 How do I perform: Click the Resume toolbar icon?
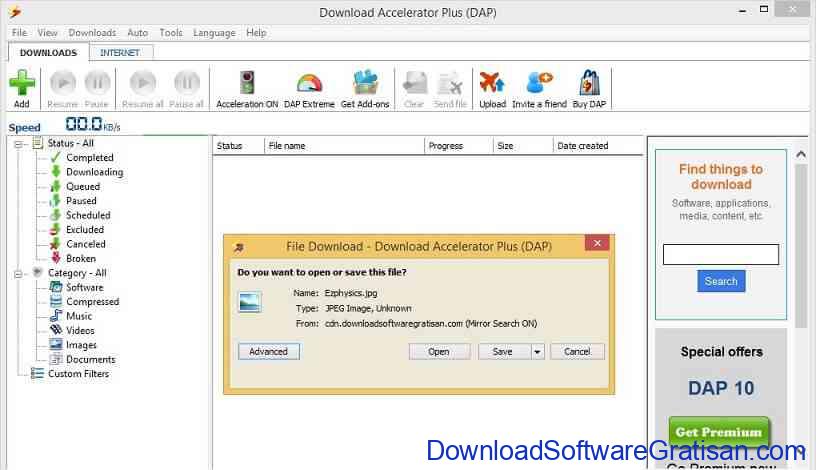63,83
